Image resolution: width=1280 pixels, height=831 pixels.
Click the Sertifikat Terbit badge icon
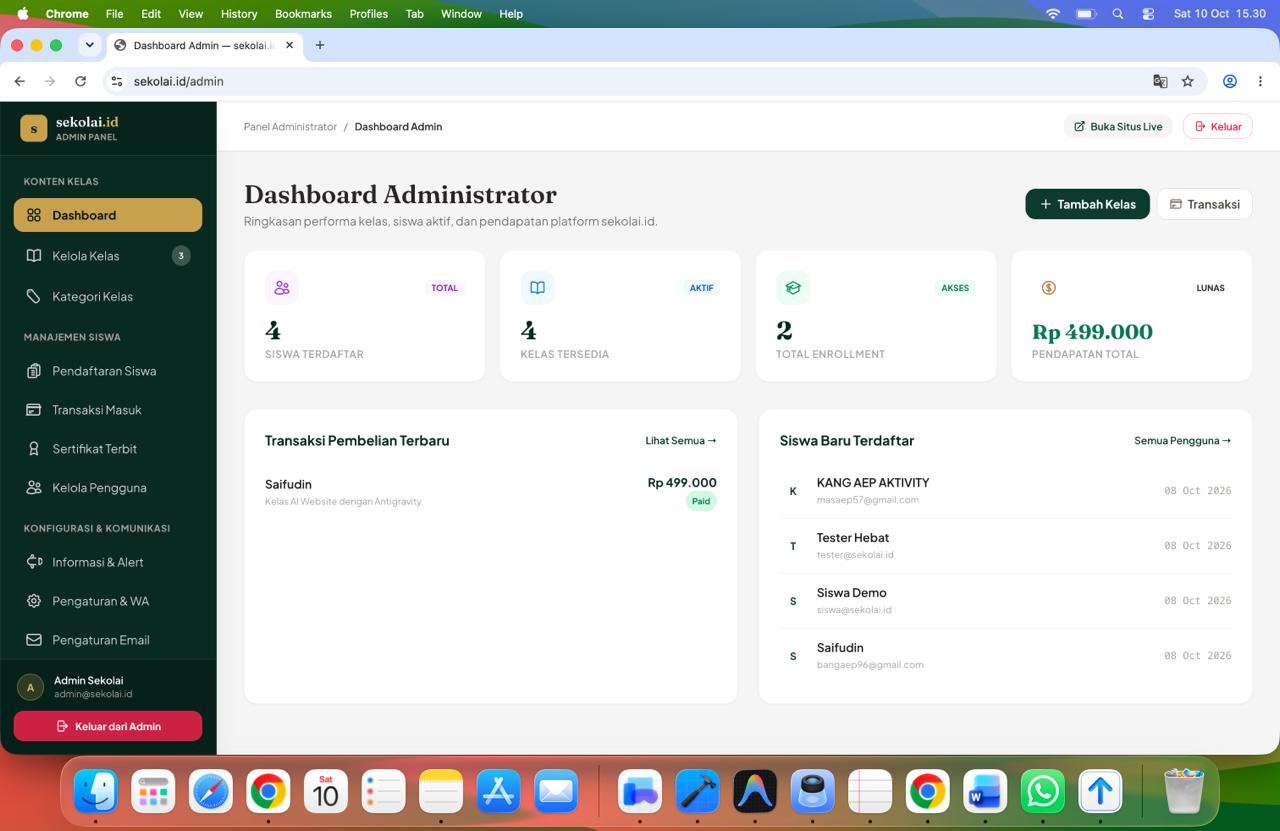pyautogui.click(x=33, y=449)
